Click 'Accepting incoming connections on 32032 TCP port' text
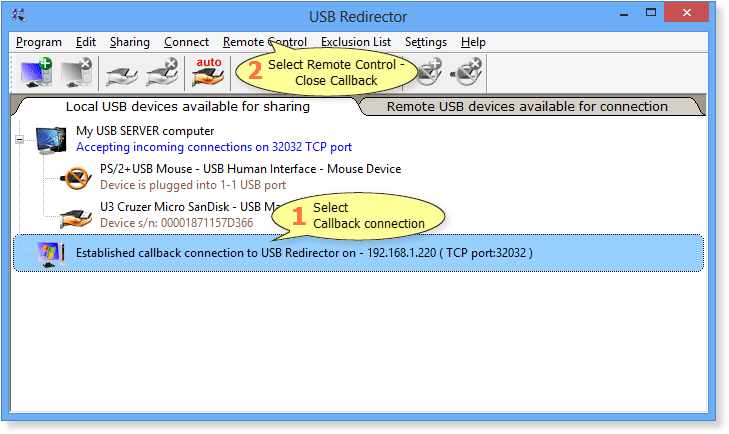Viewport: 729px width, 434px height. pos(214,147)
